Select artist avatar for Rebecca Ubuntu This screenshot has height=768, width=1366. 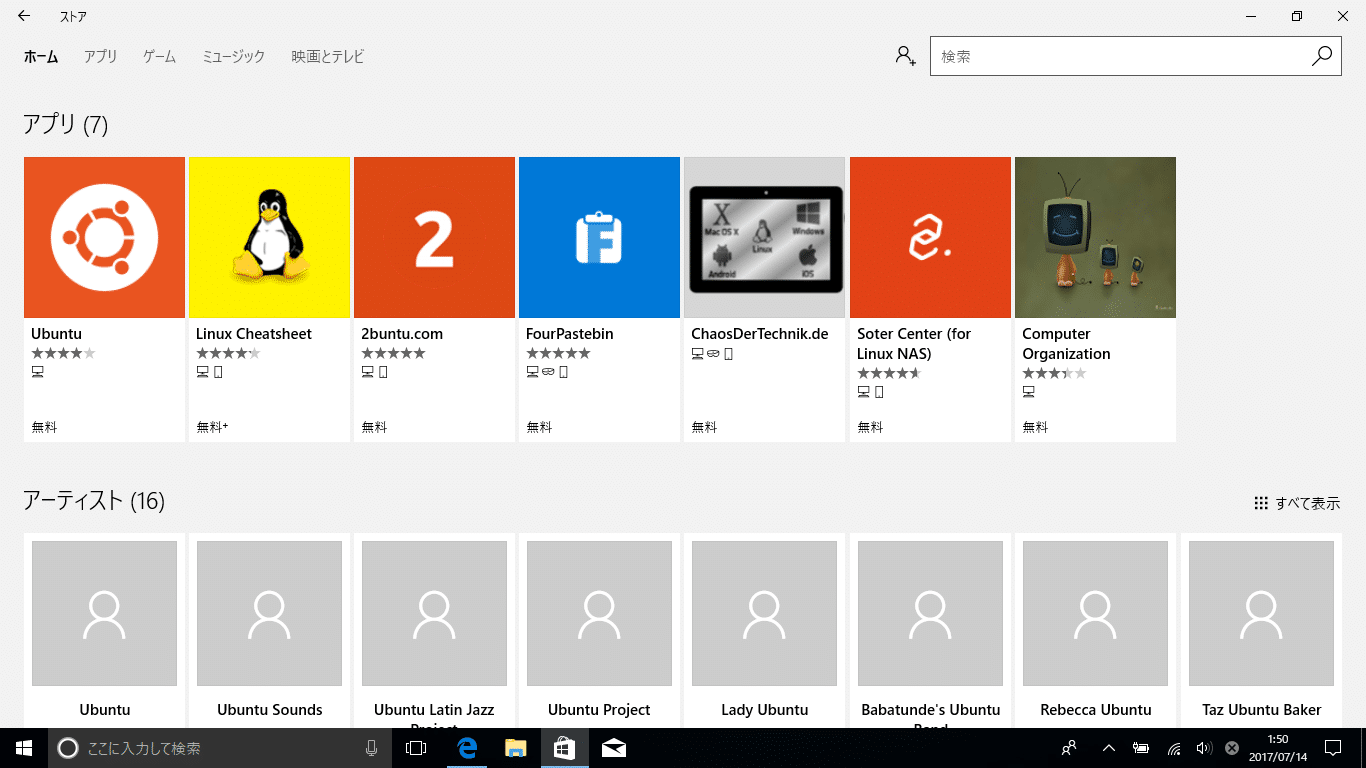pos(1095,614)
